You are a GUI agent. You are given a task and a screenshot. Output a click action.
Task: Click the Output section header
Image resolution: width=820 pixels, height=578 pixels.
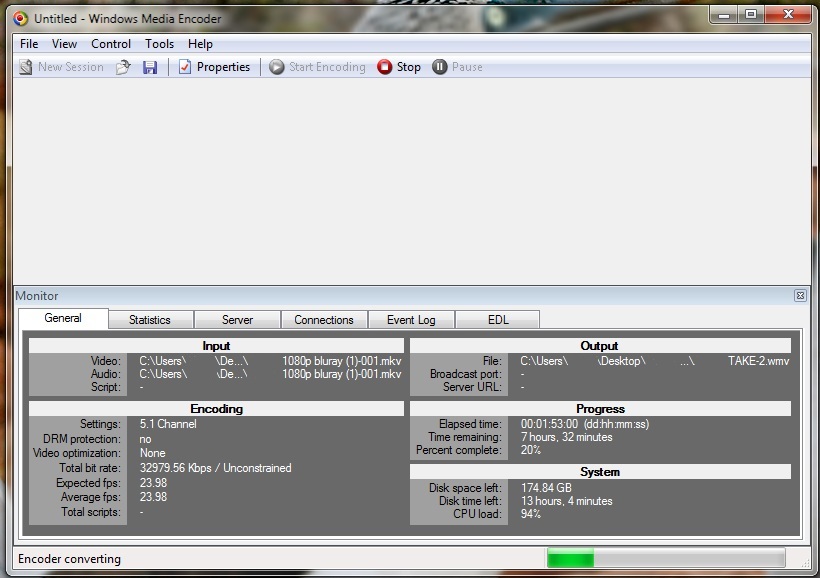coord(600,346)
